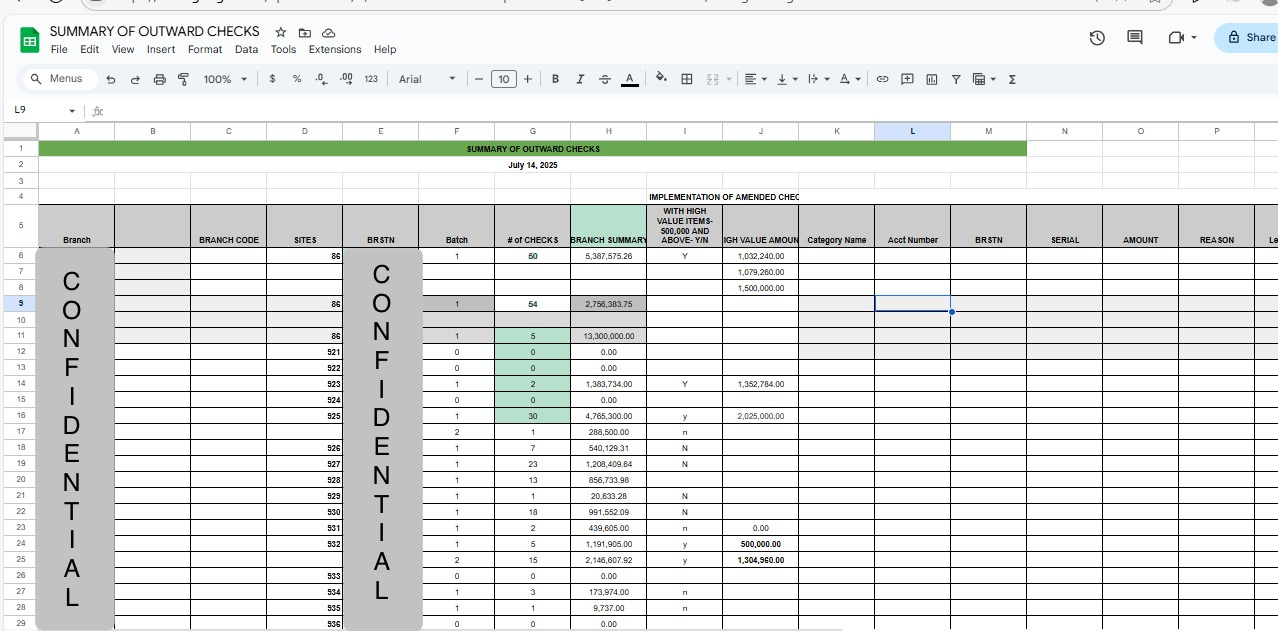
Task: Open the Format menu
Action: pyautogui.click(x=205, y=49)
